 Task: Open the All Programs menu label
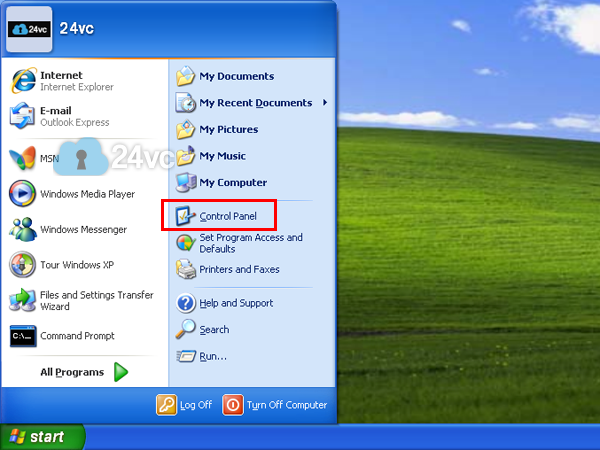pos(72,372)
